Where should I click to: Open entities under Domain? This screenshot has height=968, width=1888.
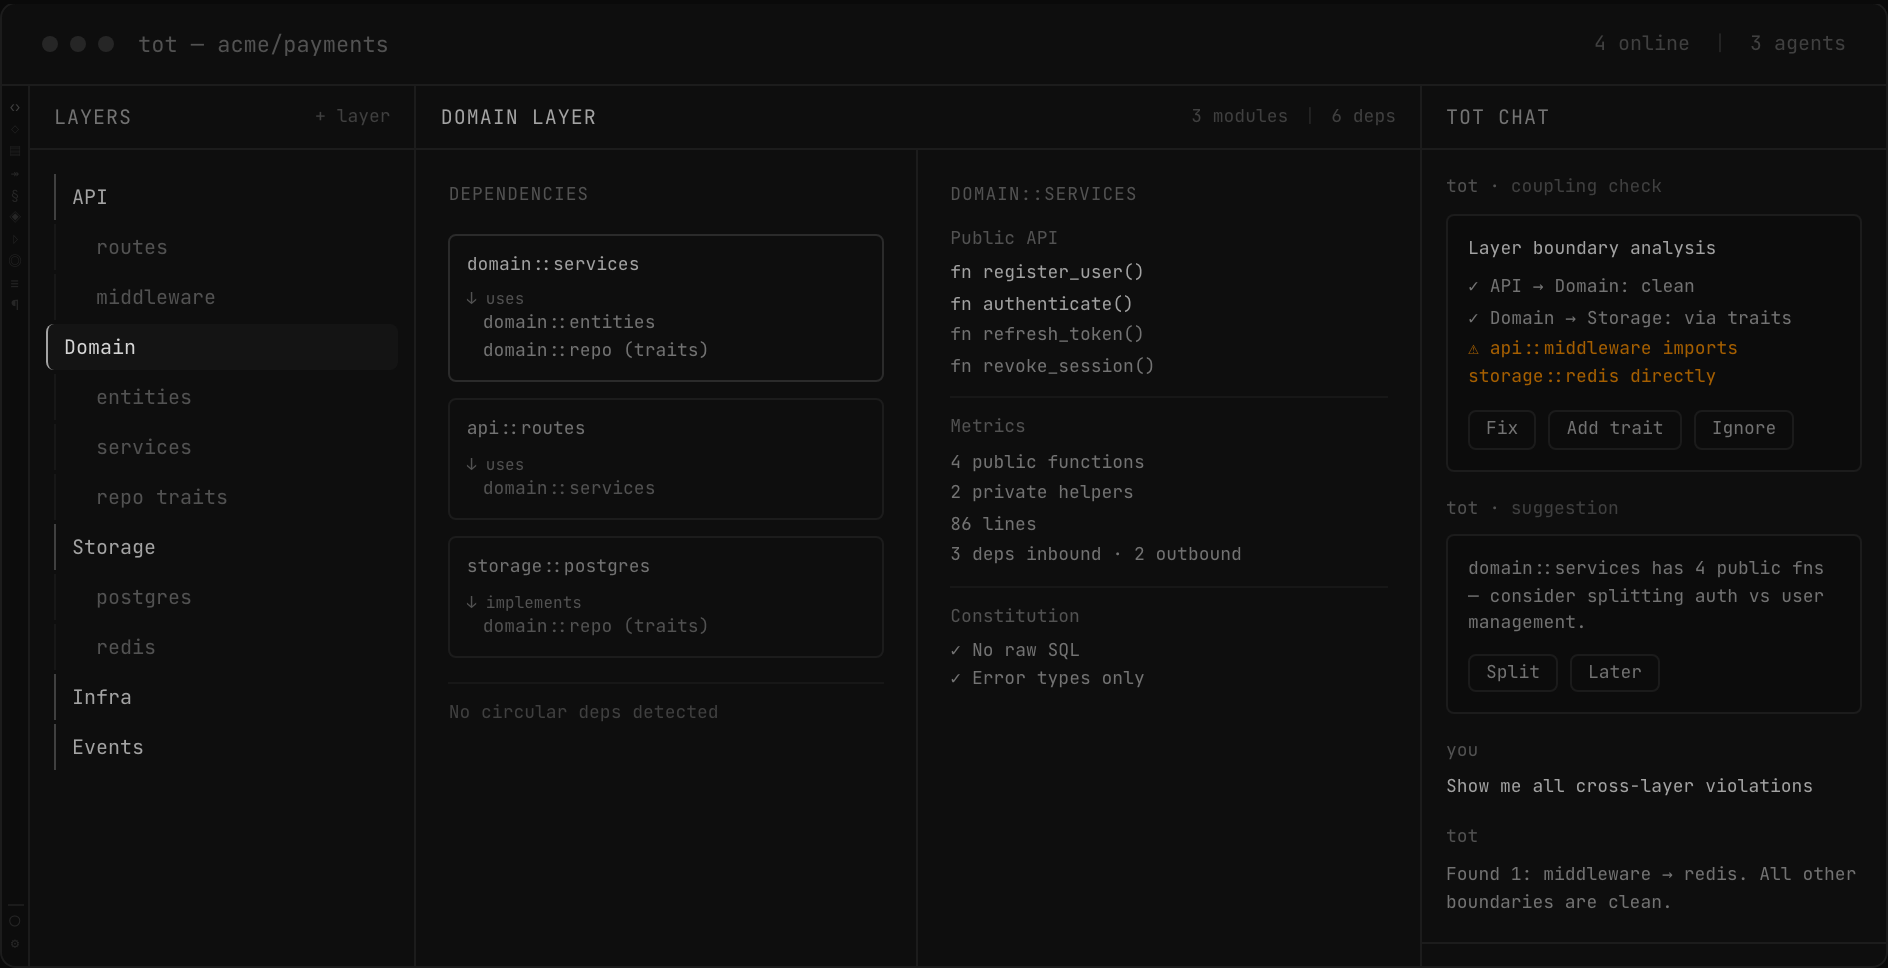pyautogui.click(x=225, y=397)
